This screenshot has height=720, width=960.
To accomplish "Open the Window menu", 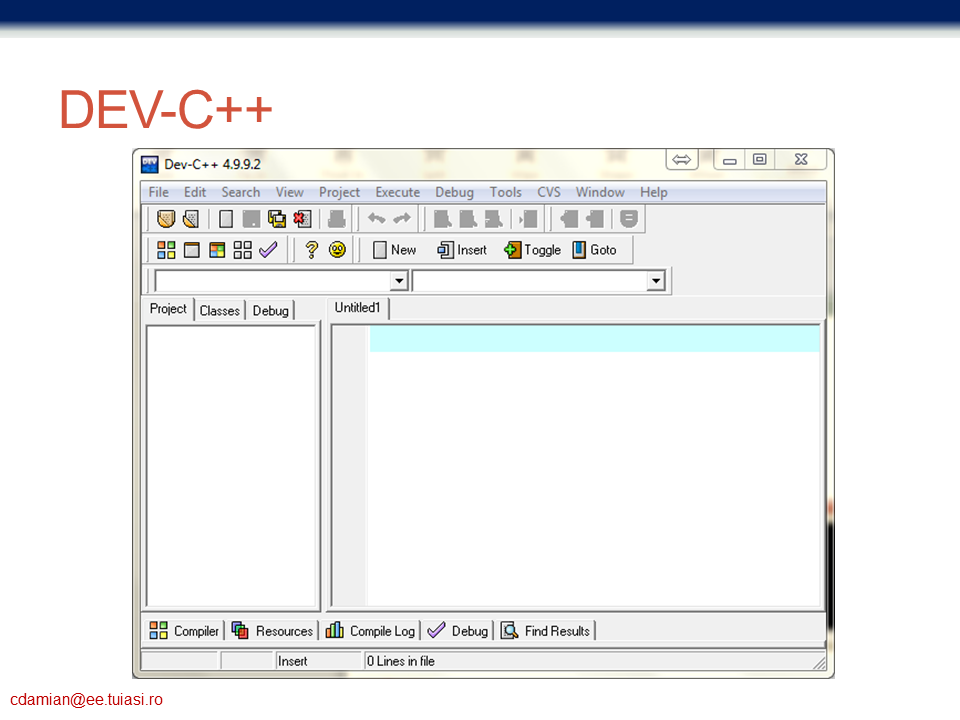I will click(x=600, y=192).
